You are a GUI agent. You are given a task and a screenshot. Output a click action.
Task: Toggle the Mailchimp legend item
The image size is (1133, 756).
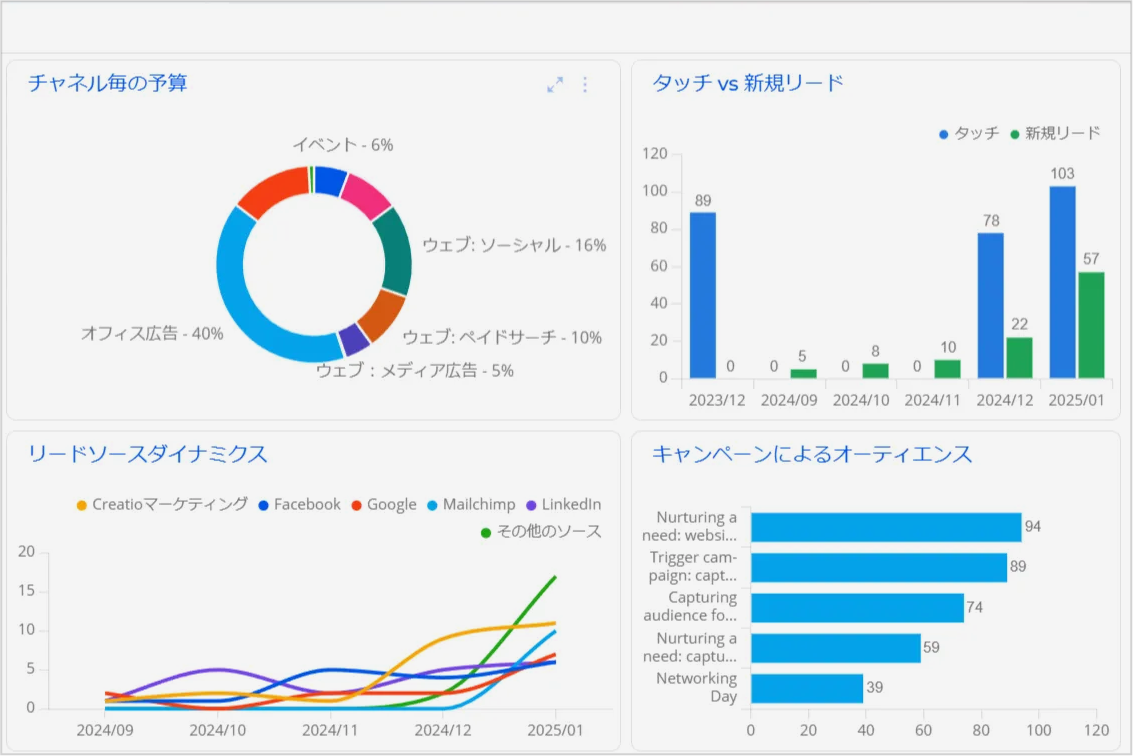point(469,505)
